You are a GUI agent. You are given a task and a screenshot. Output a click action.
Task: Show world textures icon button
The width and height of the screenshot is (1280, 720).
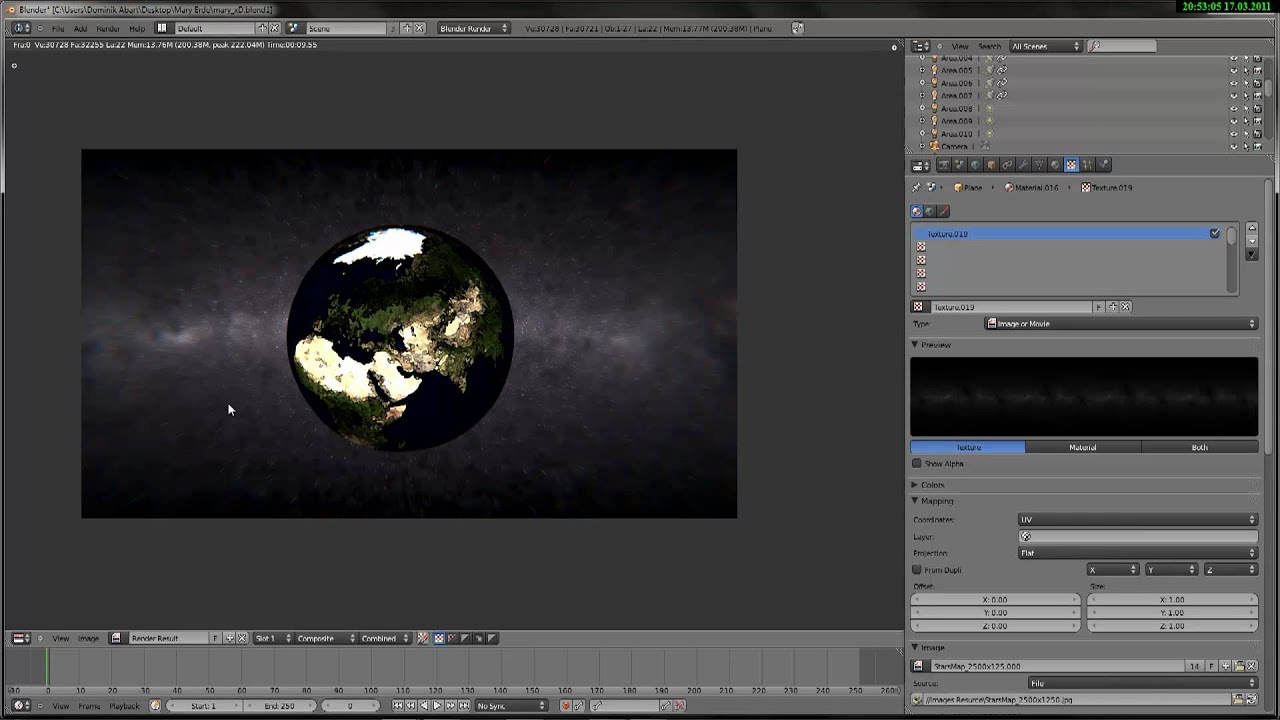pyautogui.click(x=930, y=211)
